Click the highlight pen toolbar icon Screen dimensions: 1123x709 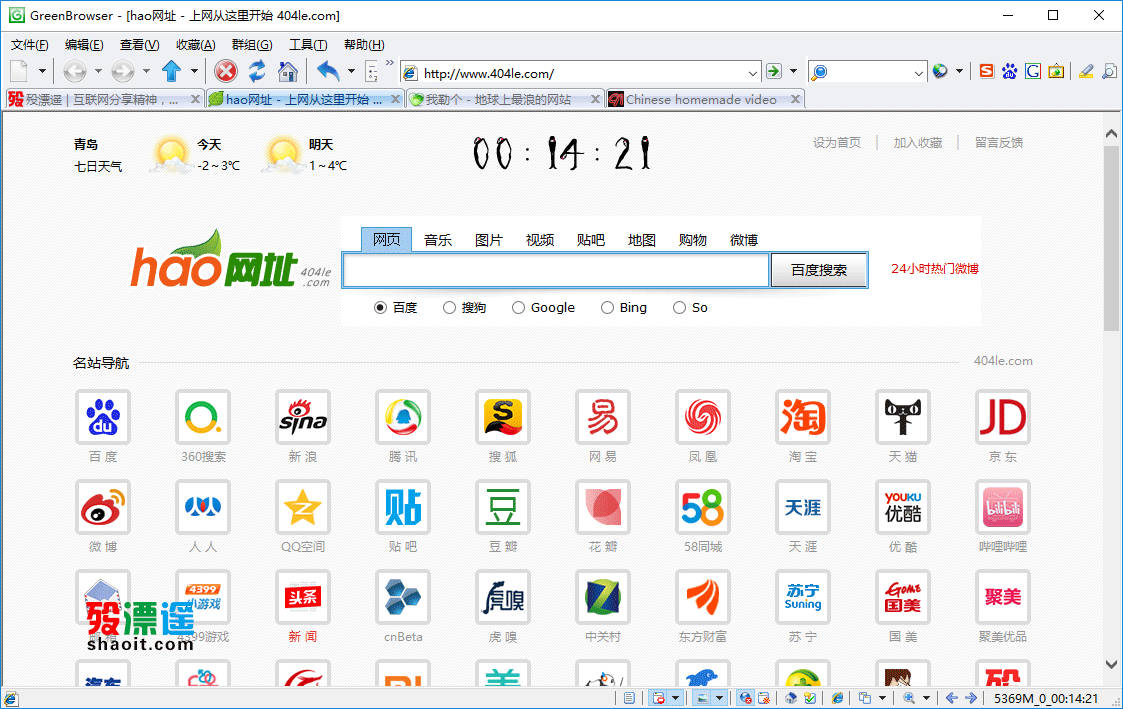tap(1086, 71)
